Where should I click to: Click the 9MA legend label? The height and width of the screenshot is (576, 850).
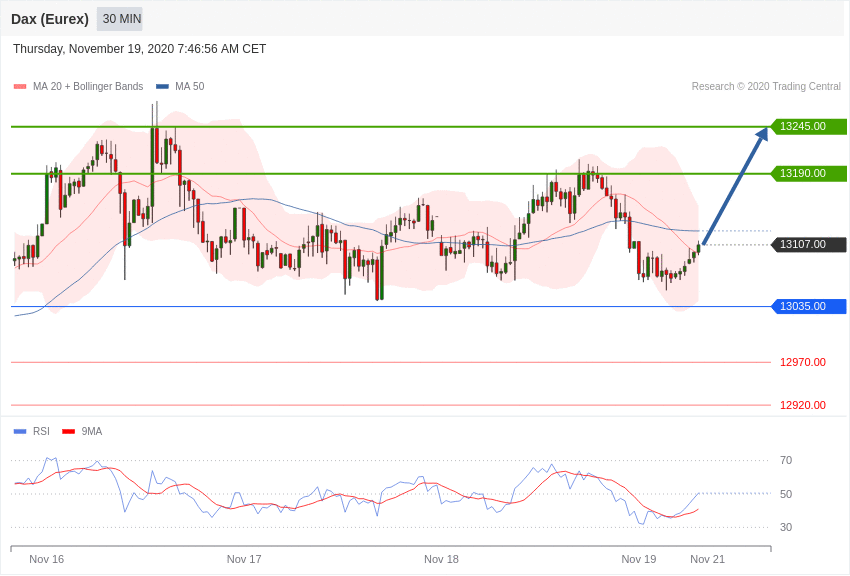(92, 431)
